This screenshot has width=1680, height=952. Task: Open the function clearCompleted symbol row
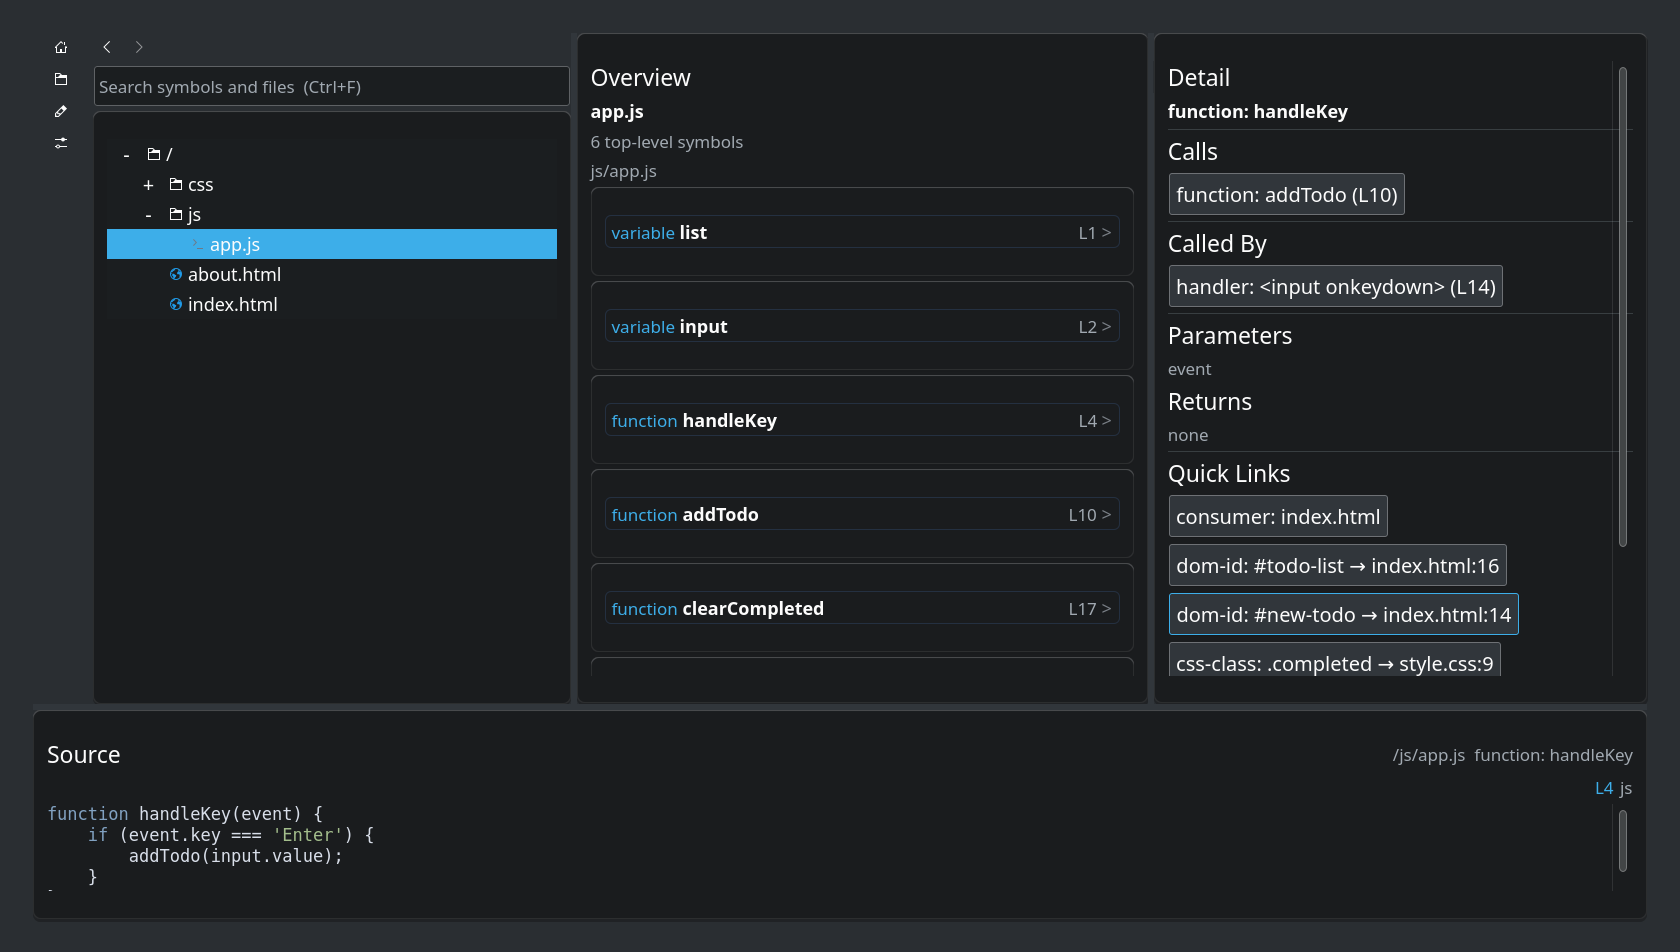[862, 608]
